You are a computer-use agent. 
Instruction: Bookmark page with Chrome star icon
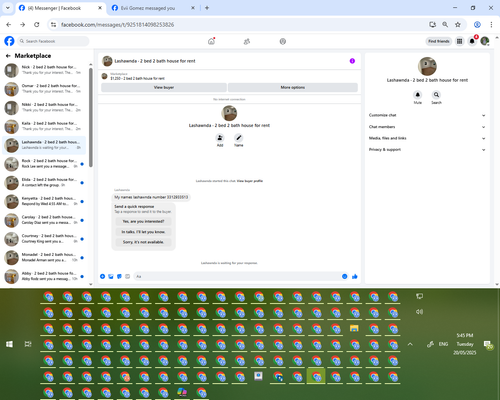(x=458, y=24)
